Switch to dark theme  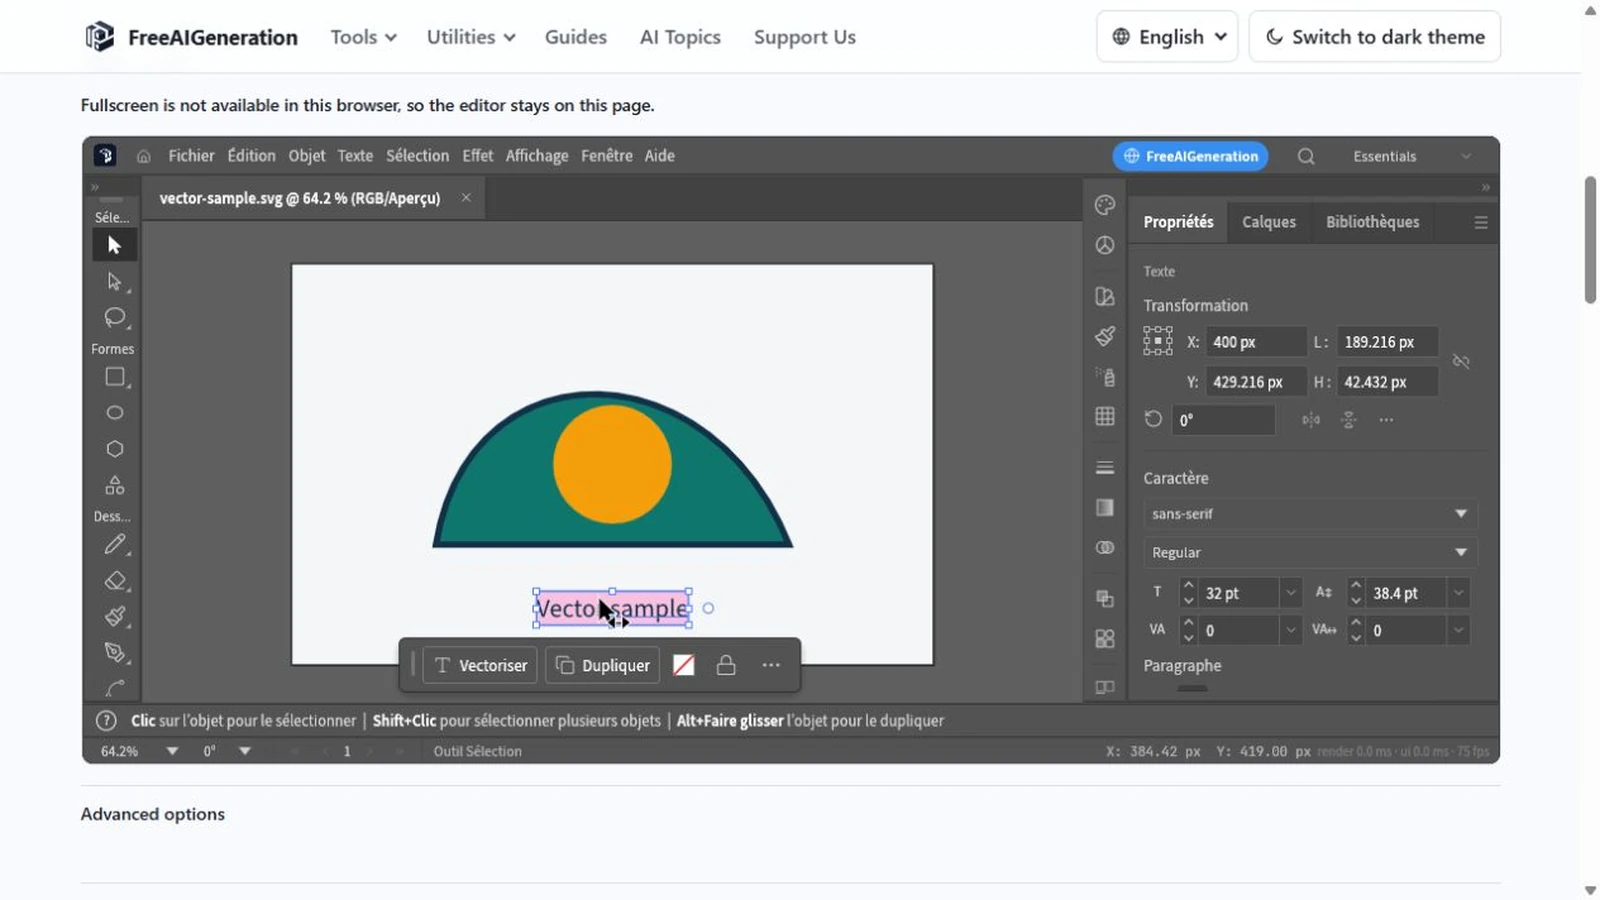click(x=1374, y=37)
